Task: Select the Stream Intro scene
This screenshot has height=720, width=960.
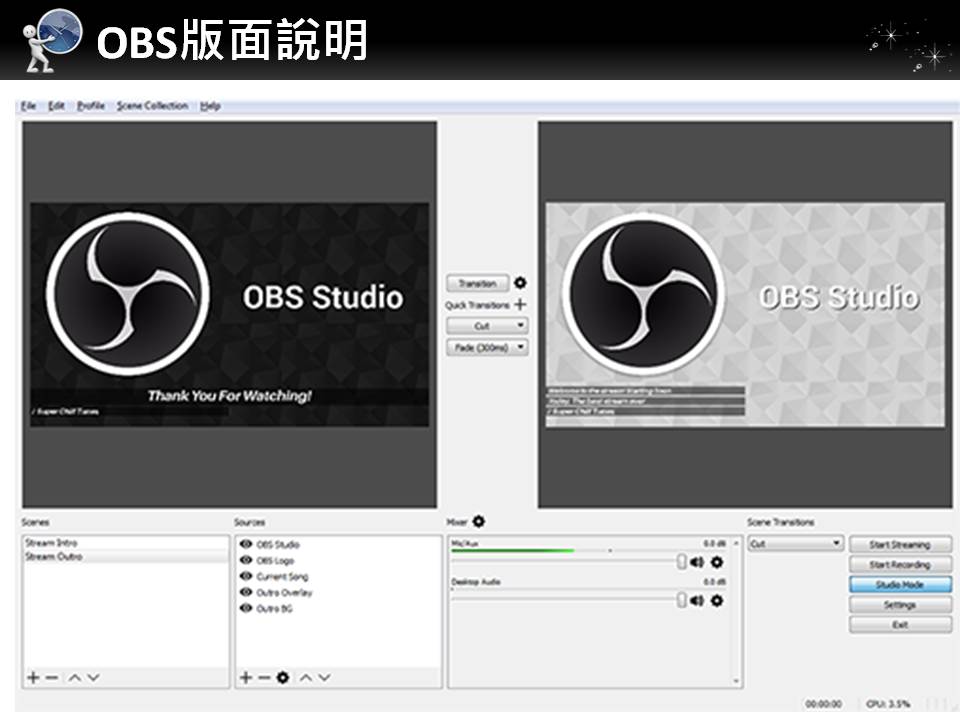Action: pyautogui.click(x=125, y=543)
